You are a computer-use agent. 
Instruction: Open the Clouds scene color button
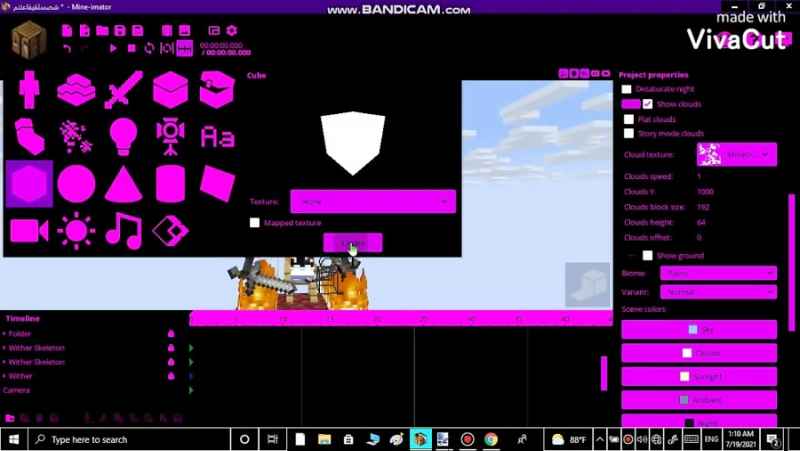point(699,353)
